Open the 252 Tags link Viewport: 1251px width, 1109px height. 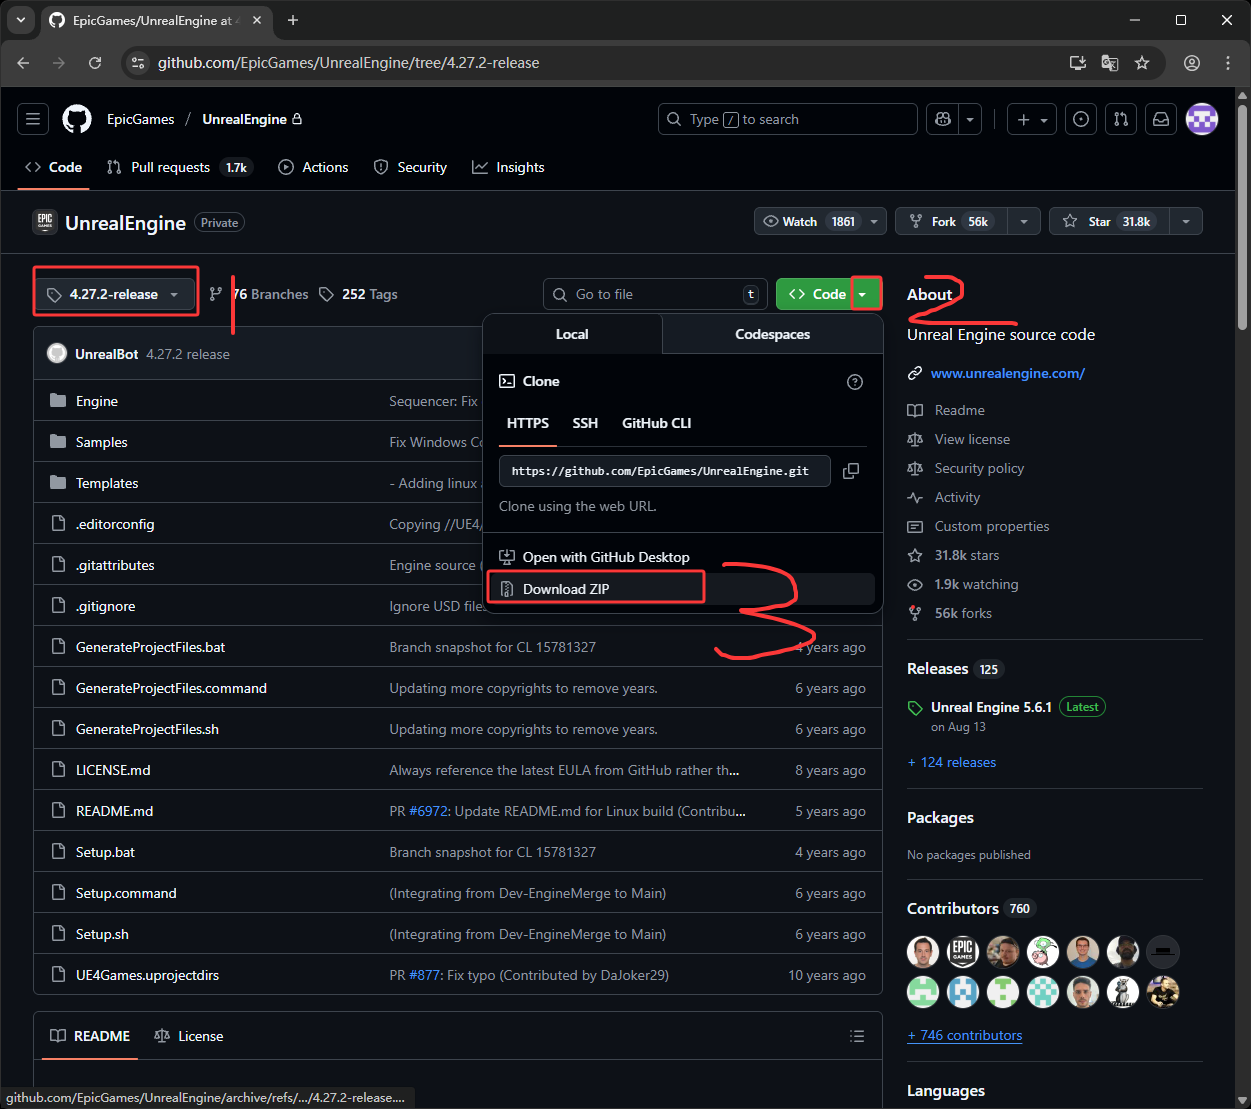click(x=358, y=294)
